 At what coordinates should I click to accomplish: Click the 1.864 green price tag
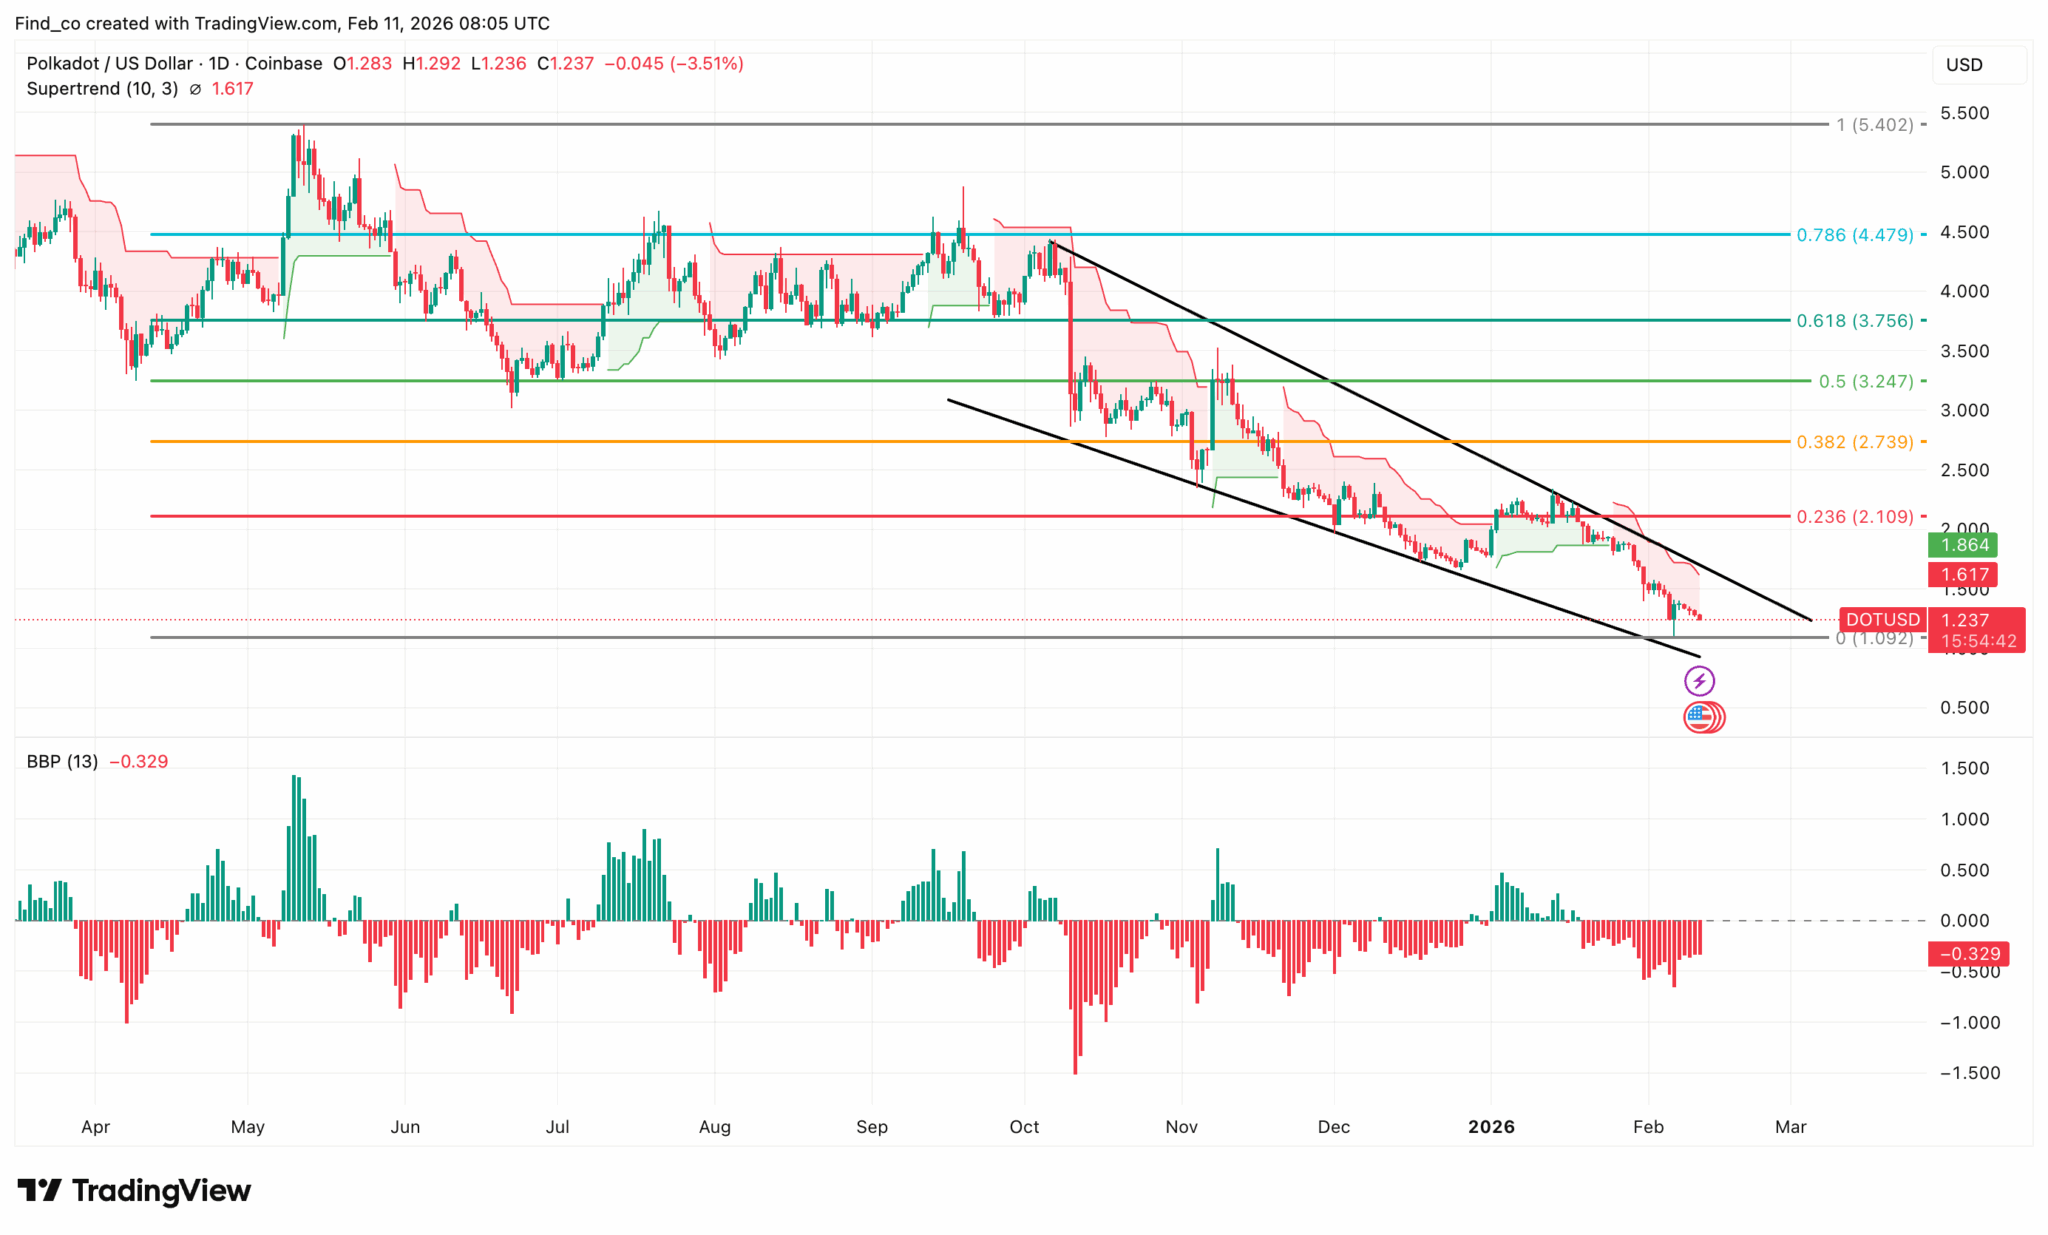(x=1964, y=545)
